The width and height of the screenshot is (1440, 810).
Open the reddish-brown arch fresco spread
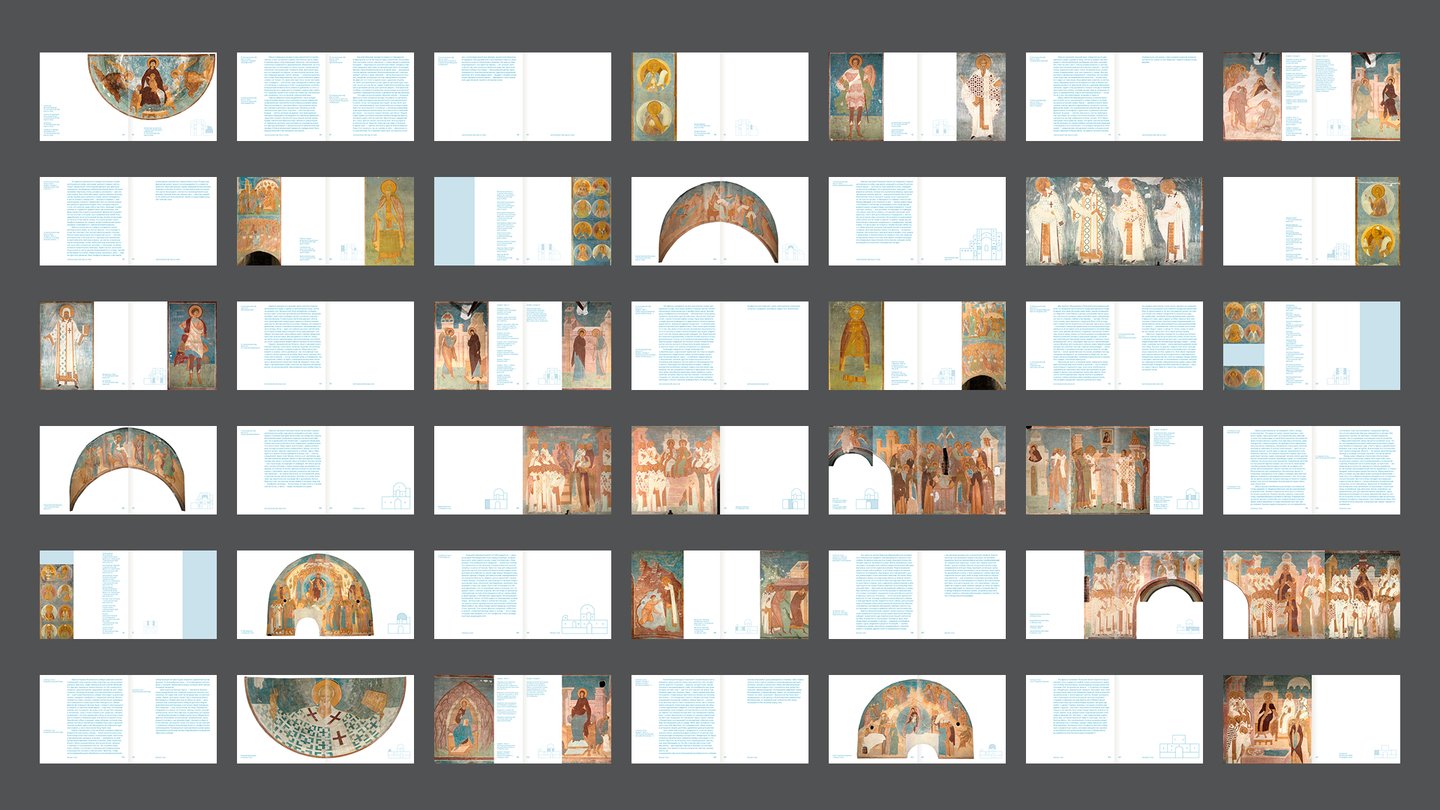[x=720, y=221]
